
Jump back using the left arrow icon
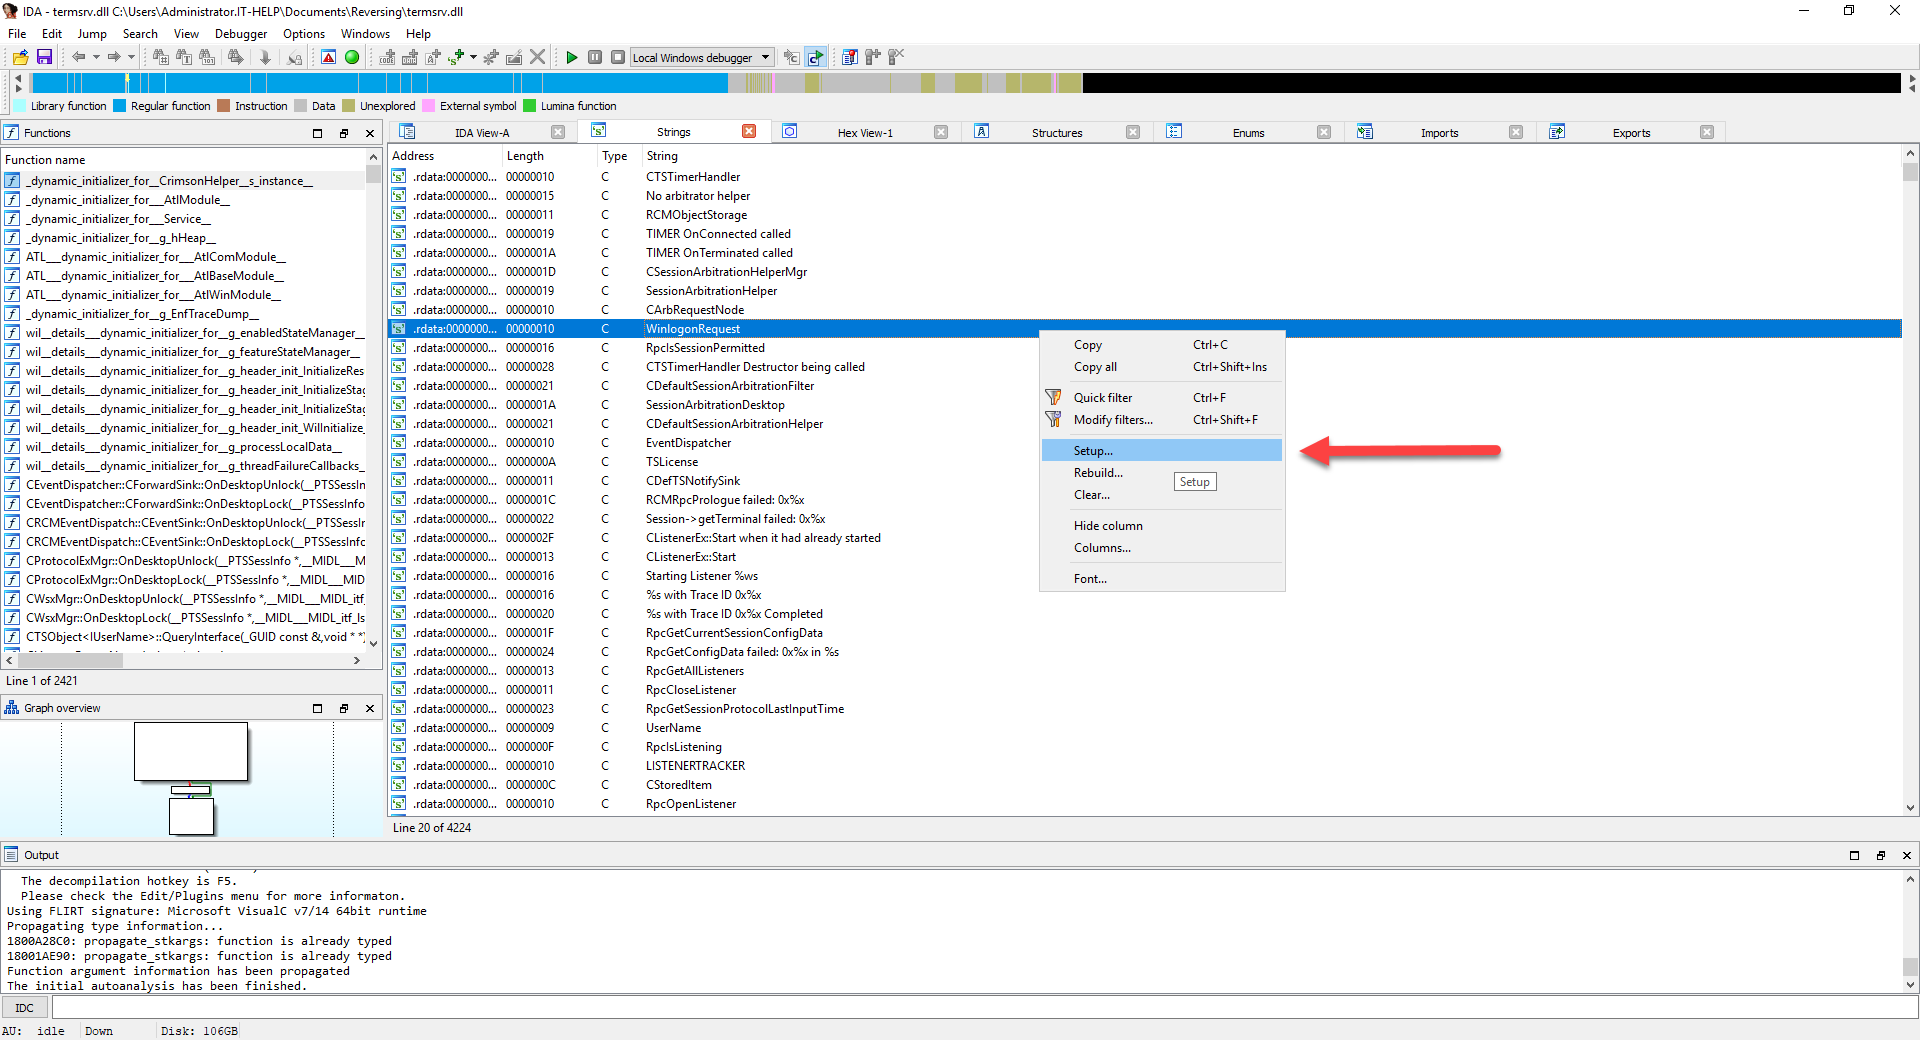[x=78, y=57]
